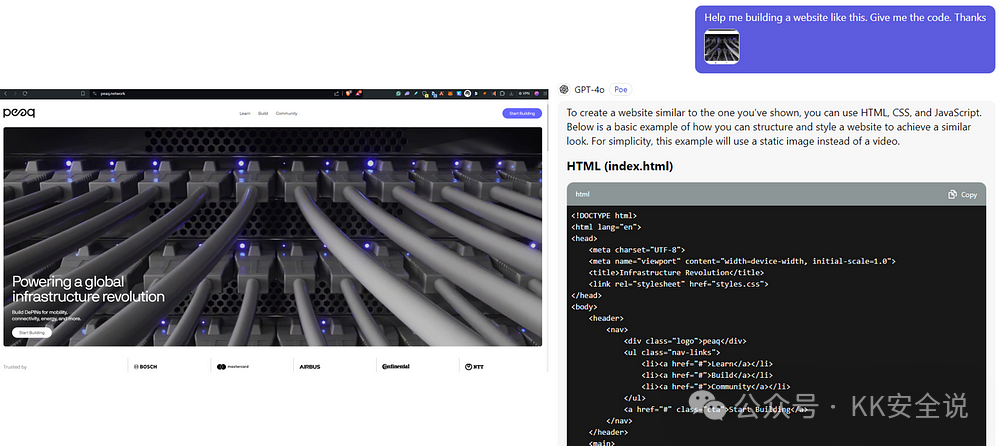Click the Brave shield icon in the address bar
Screen dimensions: 1000x446
point(347,93)
